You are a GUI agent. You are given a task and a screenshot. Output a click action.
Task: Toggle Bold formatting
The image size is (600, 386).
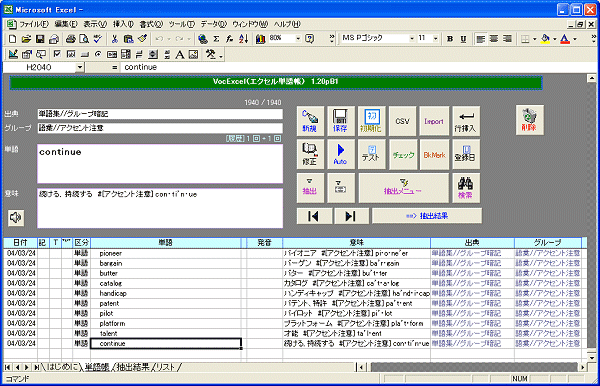point(450,39)
